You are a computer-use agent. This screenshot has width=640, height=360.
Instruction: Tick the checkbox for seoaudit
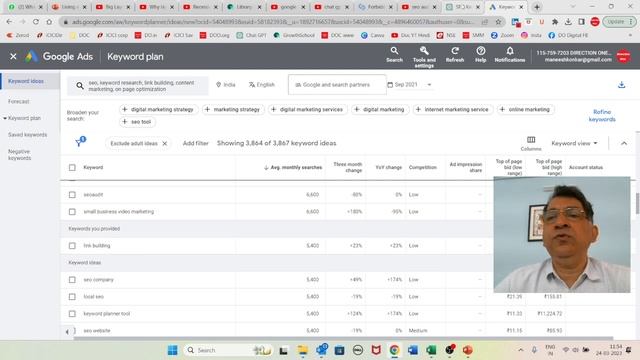(x=72, y=195)
